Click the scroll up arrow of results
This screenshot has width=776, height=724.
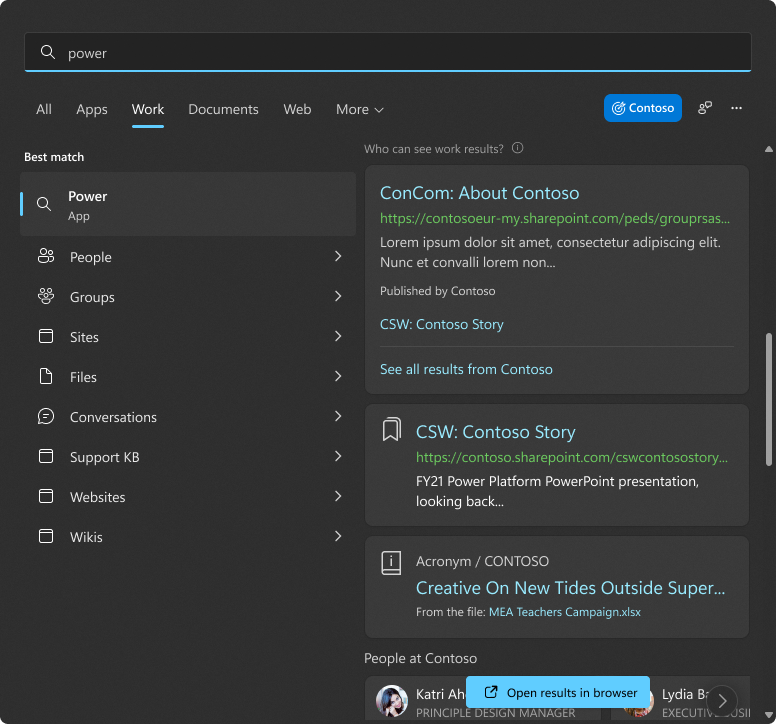point(769,149)
